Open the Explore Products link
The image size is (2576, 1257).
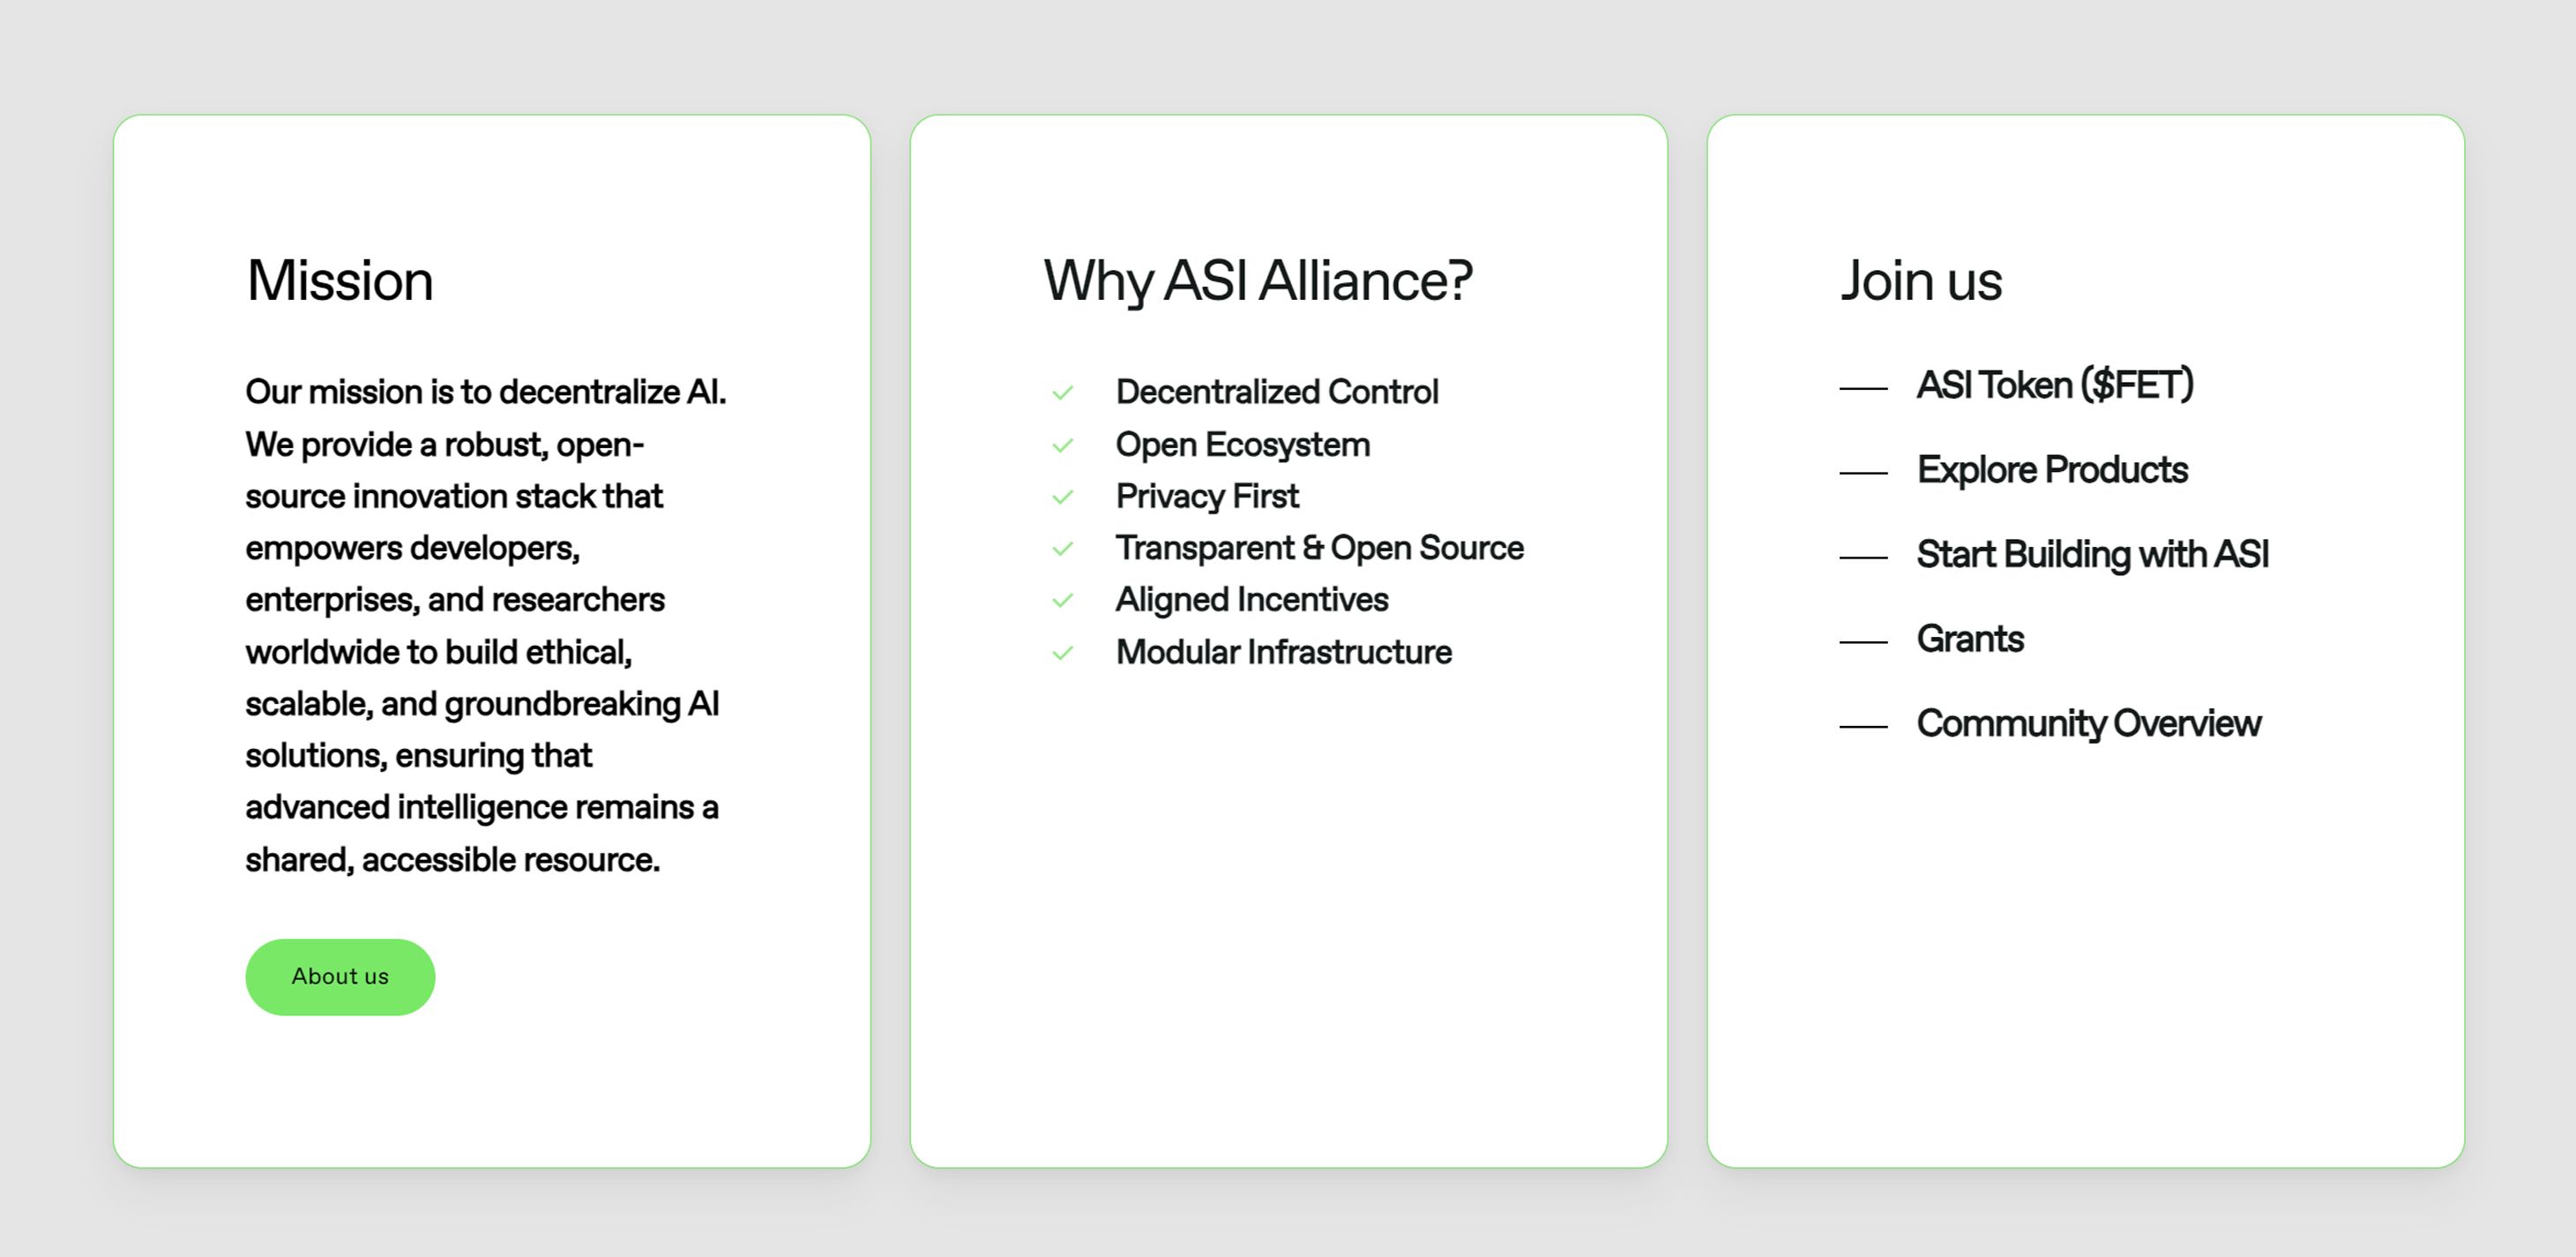pos(2051,469)
